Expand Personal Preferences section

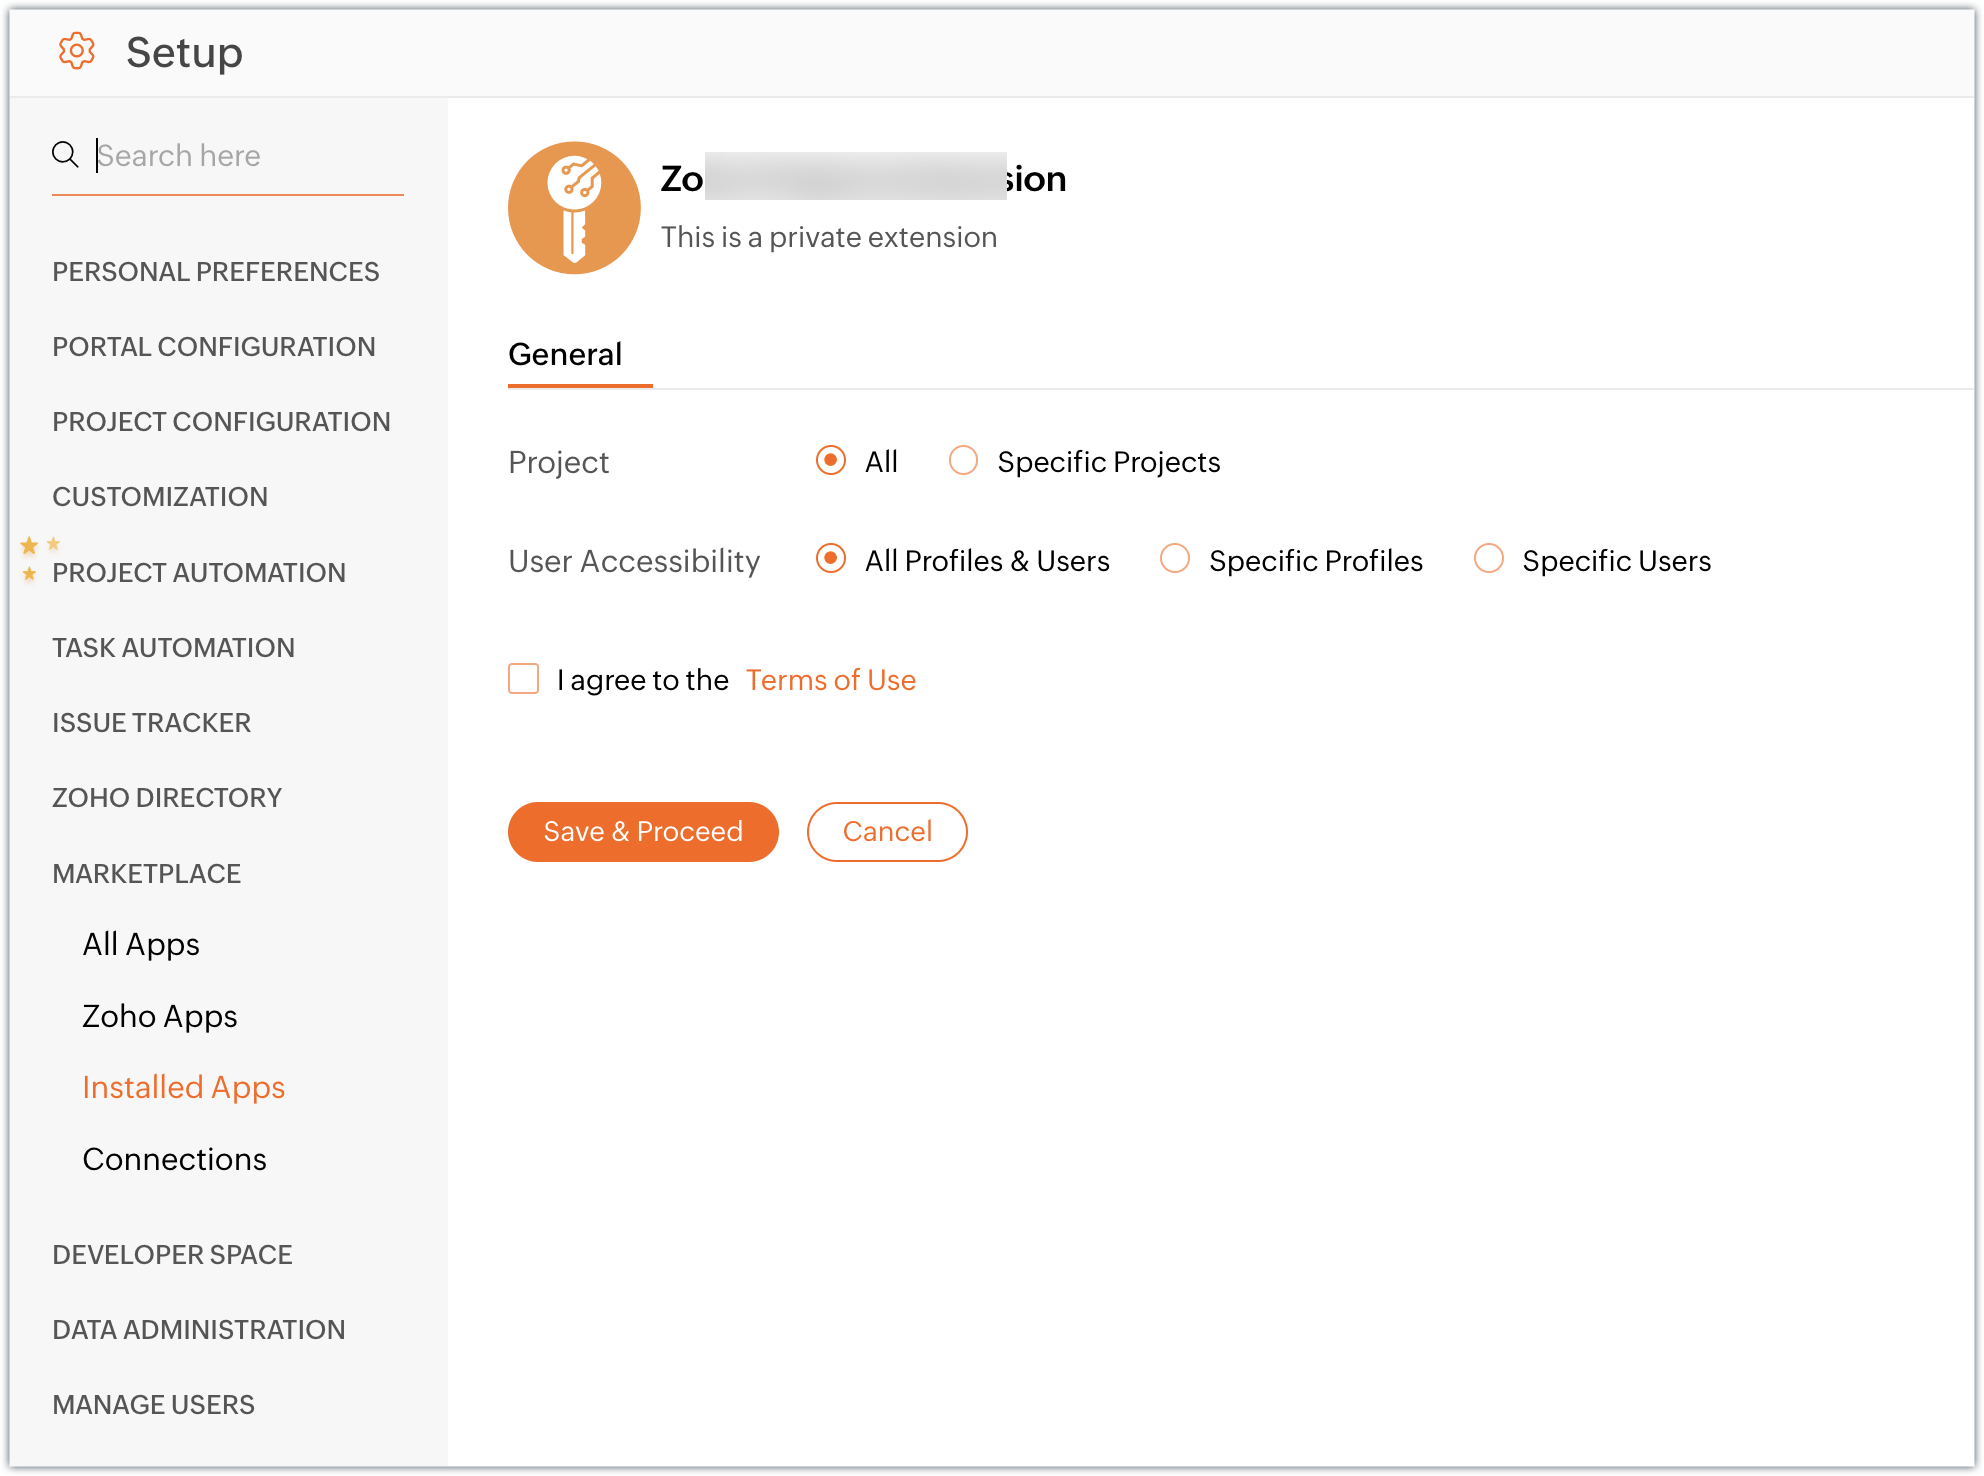tap(216, 272)
